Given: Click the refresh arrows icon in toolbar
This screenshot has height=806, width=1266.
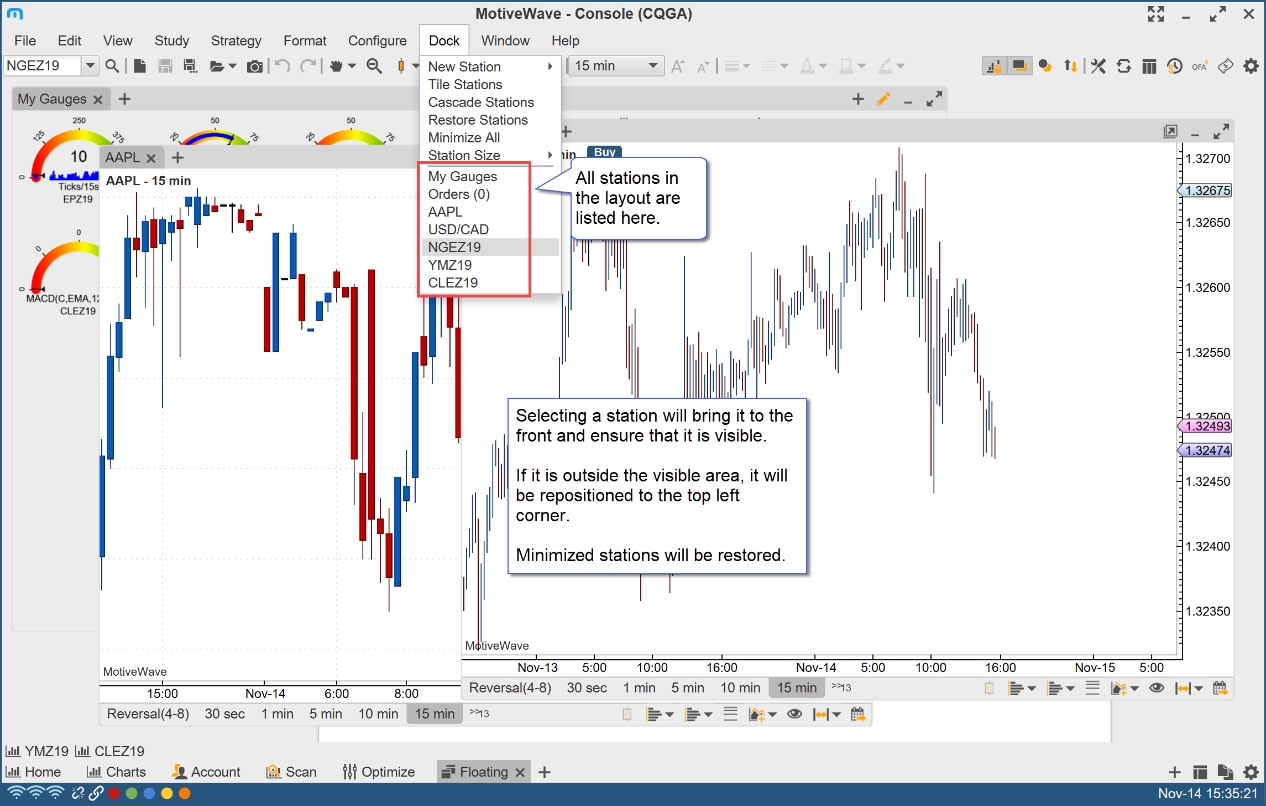Looking at the screenshot, I should pos(1124,66).
